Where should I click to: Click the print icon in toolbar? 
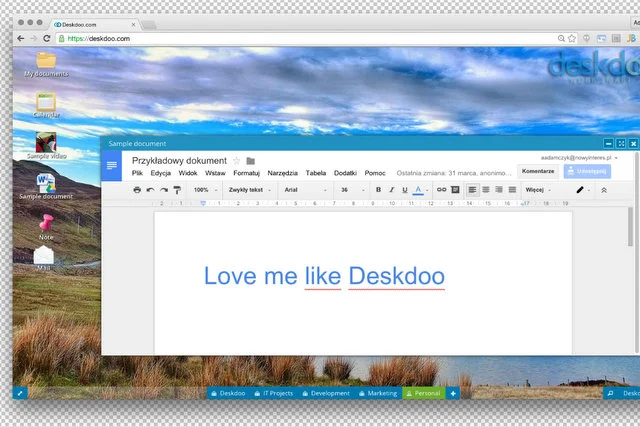(x=137, y=190)
